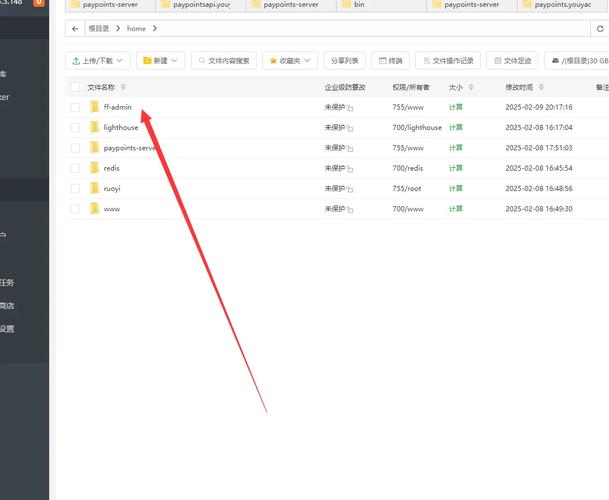Click the 755/root permission of ruoyi

(x=407, y=188)
